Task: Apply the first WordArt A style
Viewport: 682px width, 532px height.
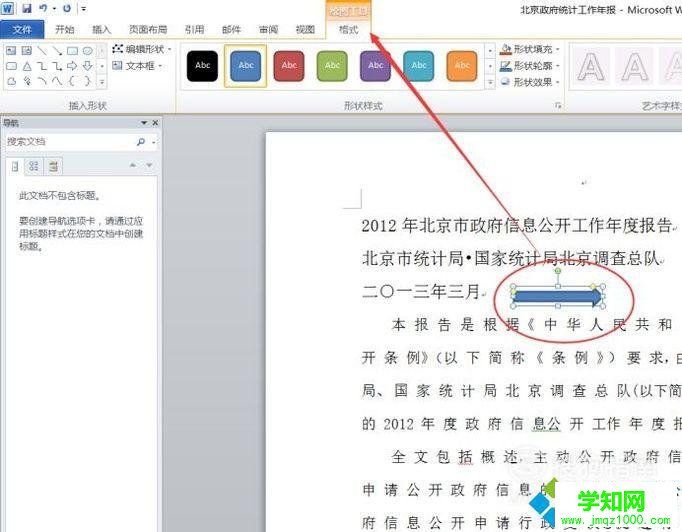Action: [x=590, y=67]
